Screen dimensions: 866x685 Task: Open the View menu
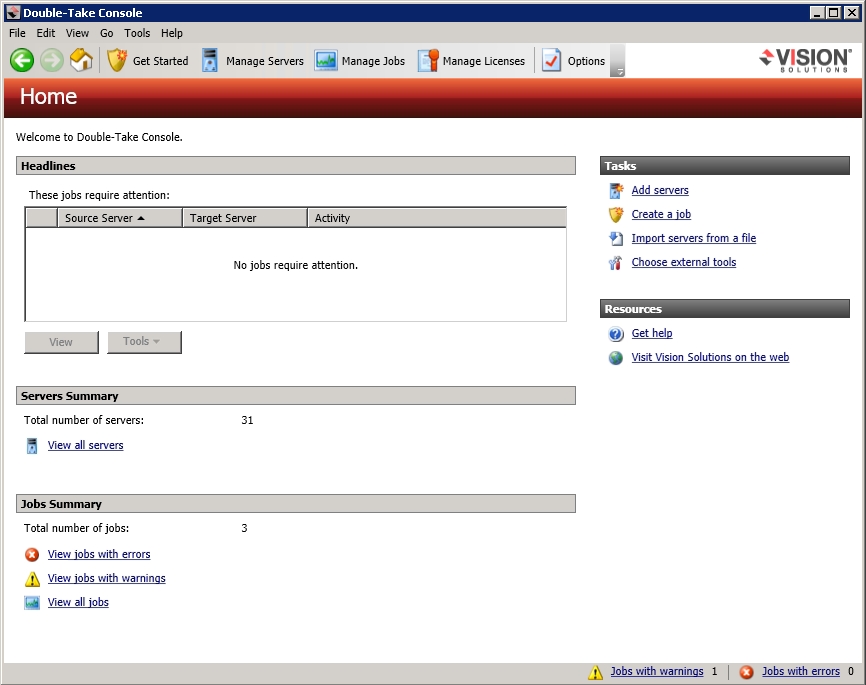(x=77, y=33)
